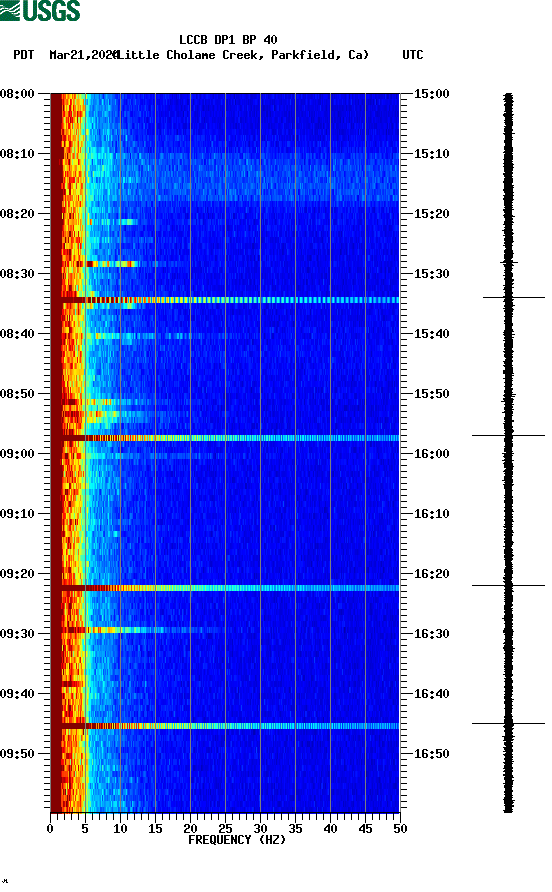Click the 30 Hz frequency tick label
Image resolution: width=552 pixels, height=892 pixels.
(x=260, y=829)
